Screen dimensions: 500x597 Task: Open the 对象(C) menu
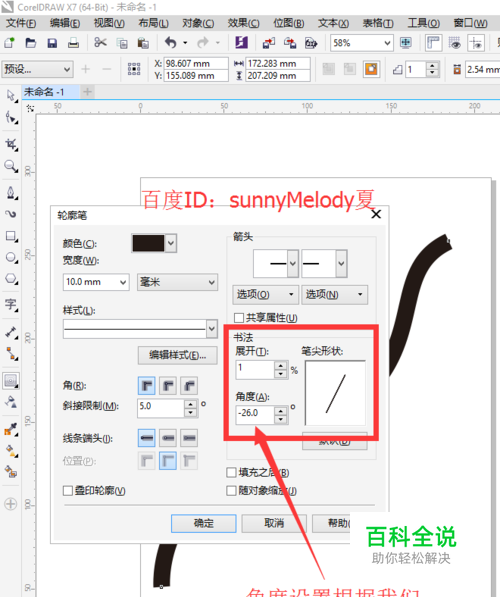click(198, 23)
